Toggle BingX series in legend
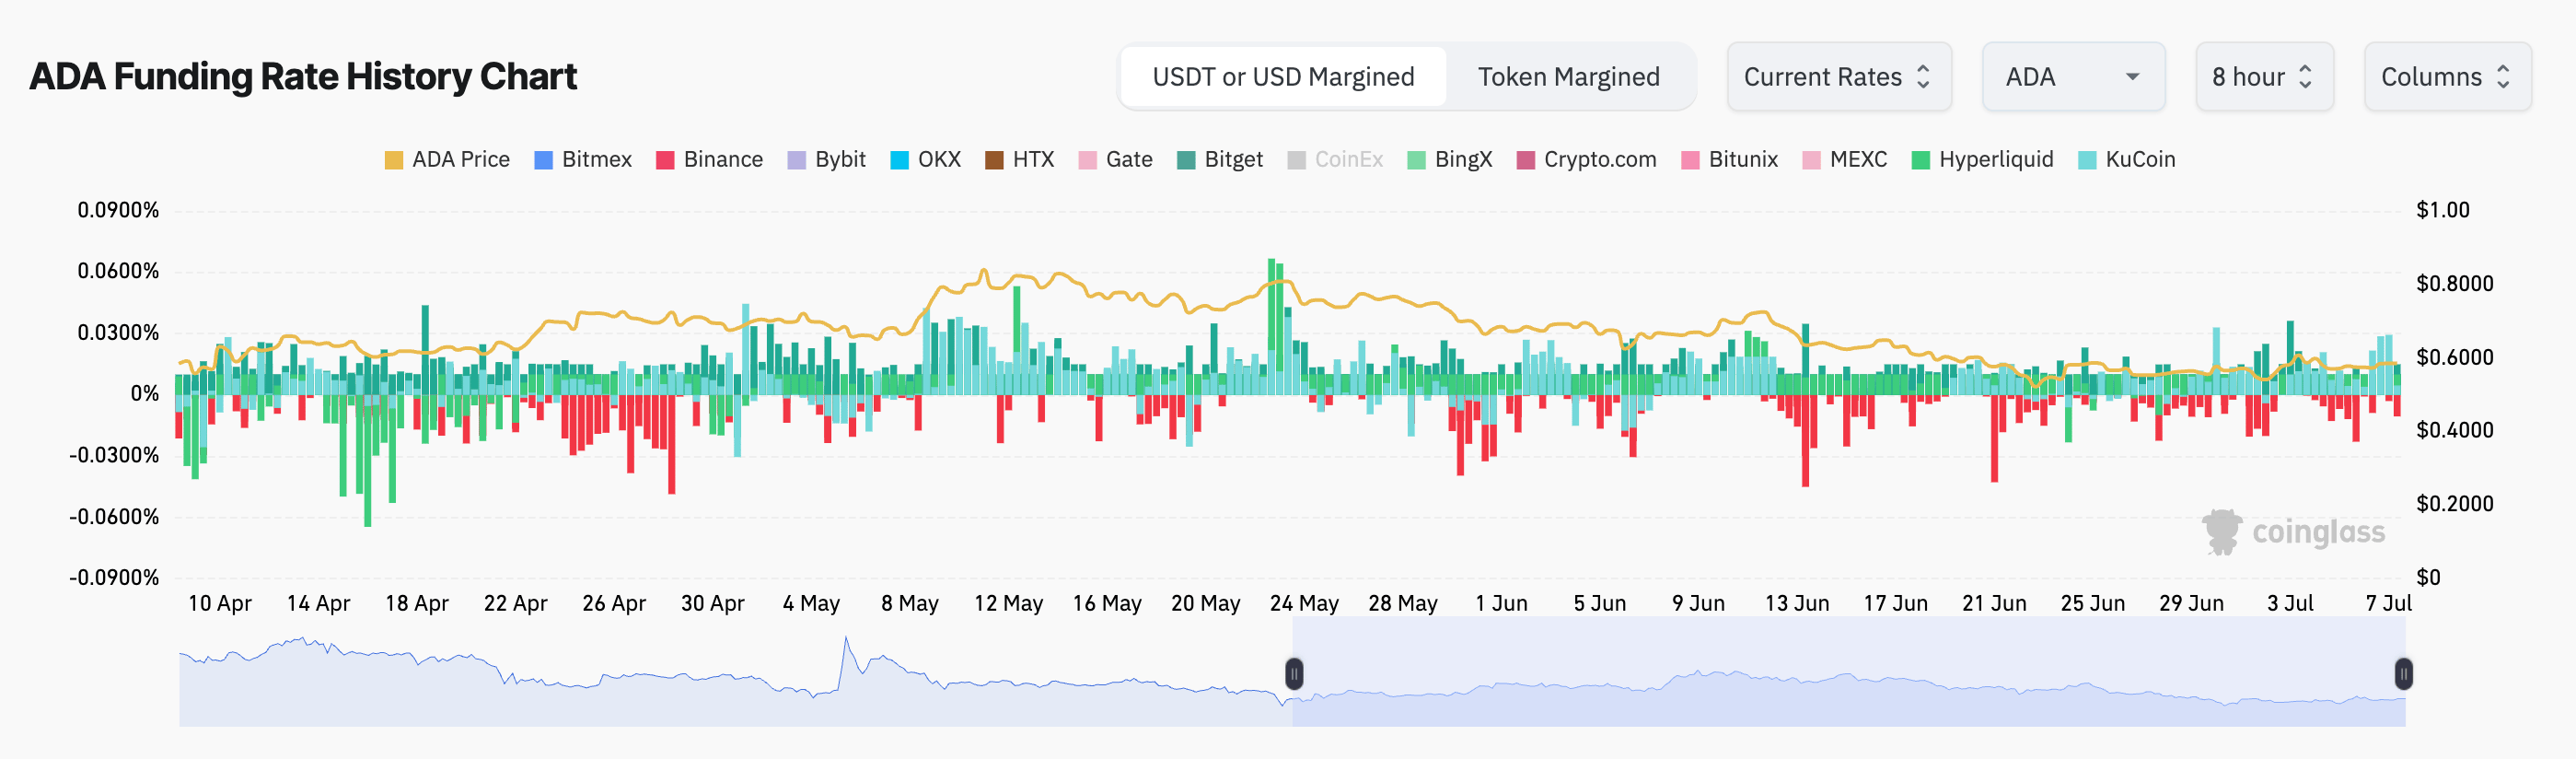The width and height of the screenshot is (2576, 759). tap(1449, 160)
